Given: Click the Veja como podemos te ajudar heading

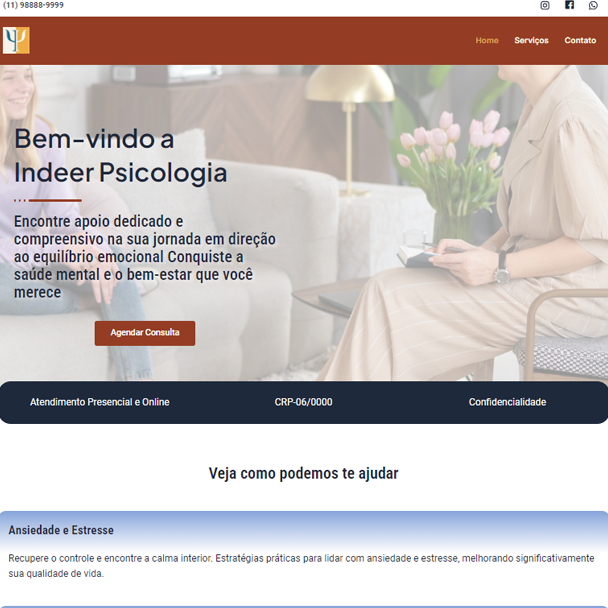Looking at the screenshot, I should [304, 473].
